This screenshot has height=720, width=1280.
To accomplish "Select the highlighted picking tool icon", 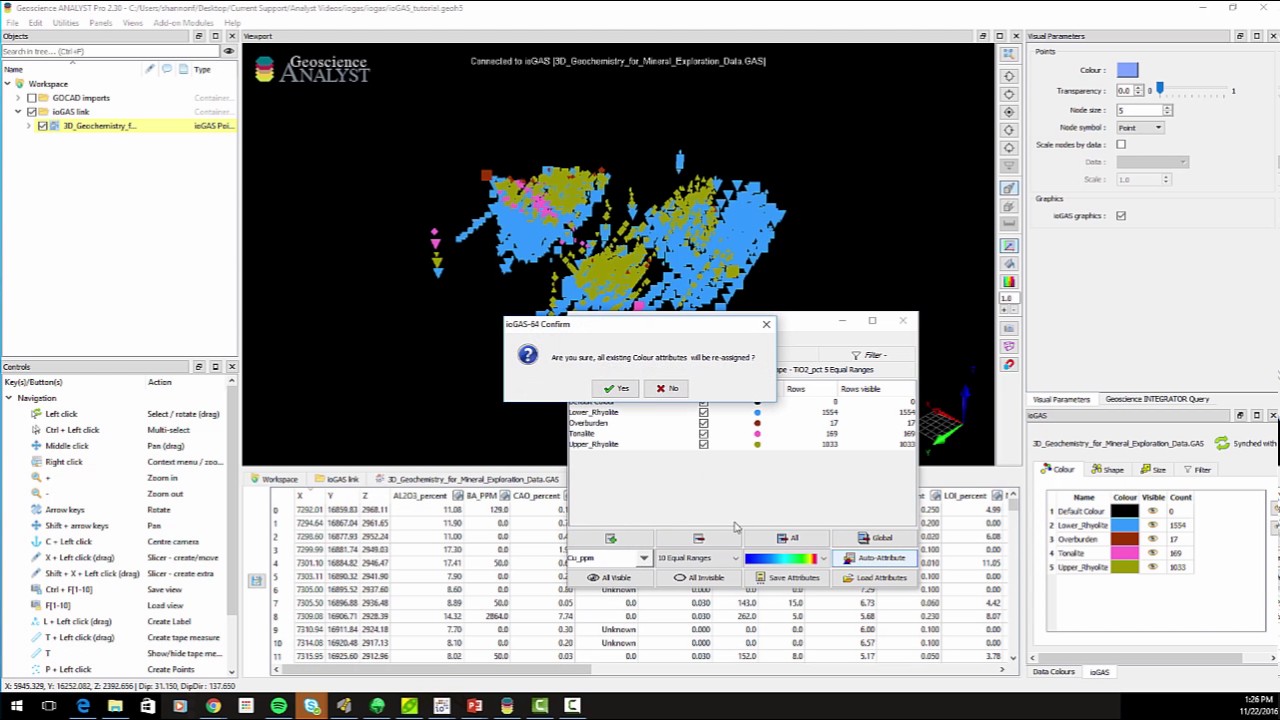I will [1009, 188].
